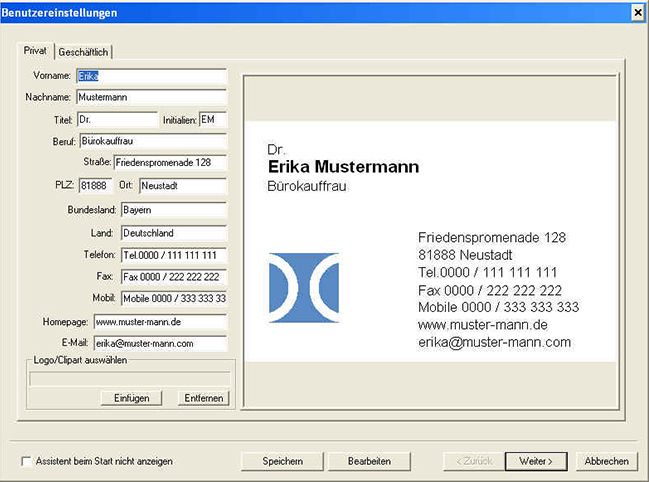Focus the E-Mail address field
Screen dimensions: 649x482
[x=160, y=343]
